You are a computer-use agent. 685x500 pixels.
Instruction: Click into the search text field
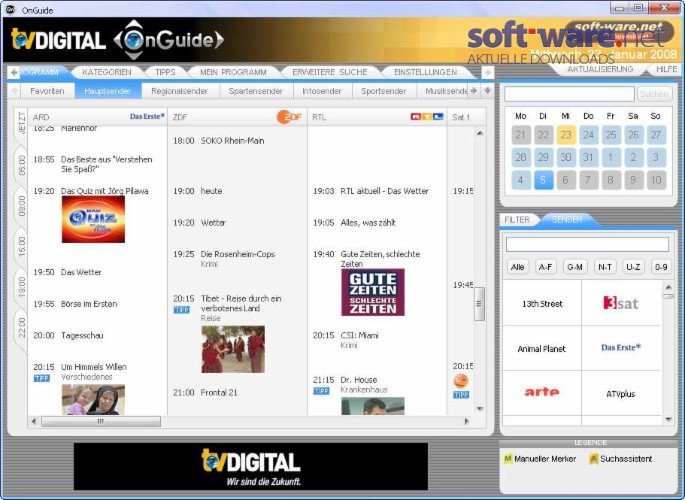569,94
